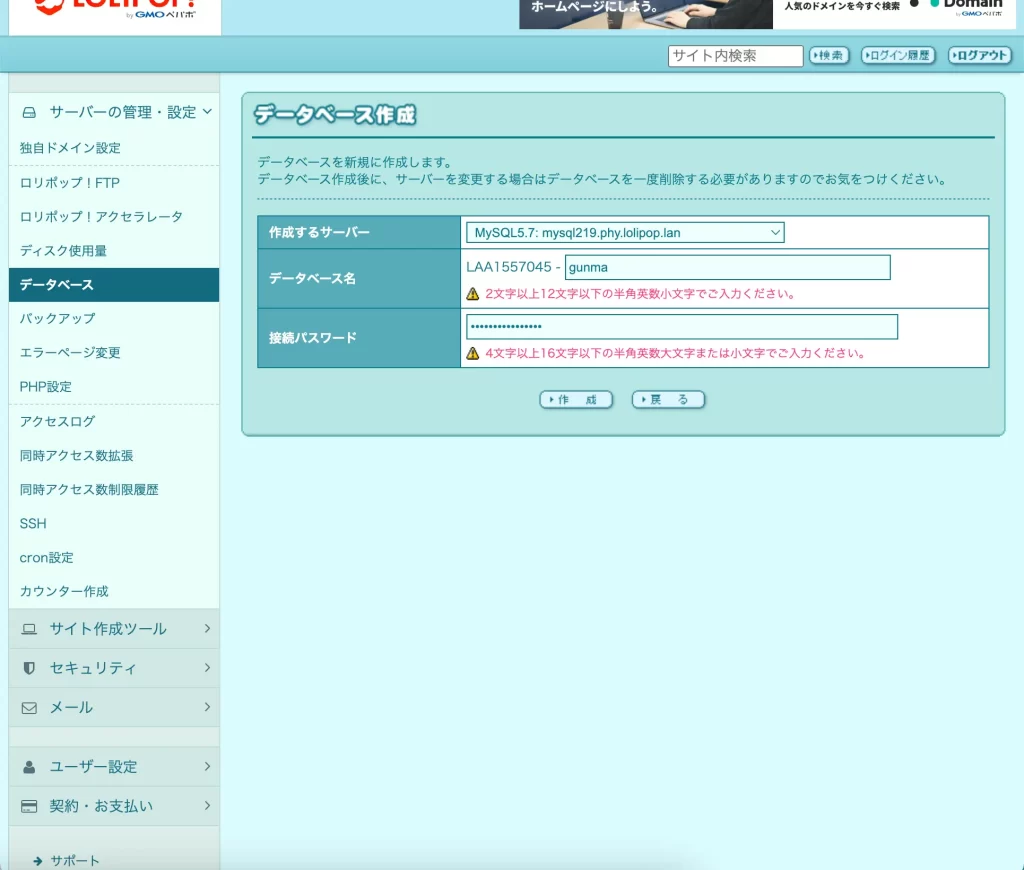1024x870 pixels.
Task: Click the shield icon beside セキュリティ
Action: point(29,668)
